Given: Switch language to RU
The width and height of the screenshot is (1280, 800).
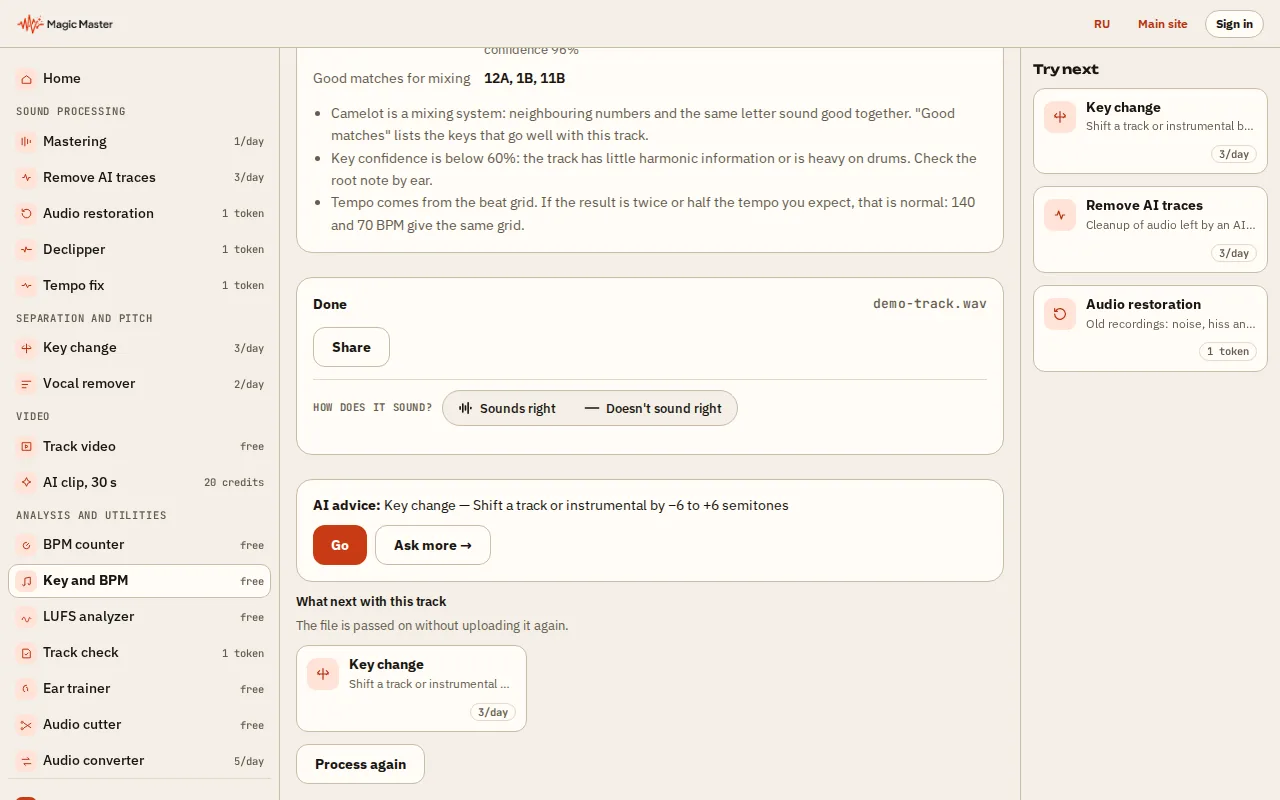Looking at the screenshot, I should 1102,24.
